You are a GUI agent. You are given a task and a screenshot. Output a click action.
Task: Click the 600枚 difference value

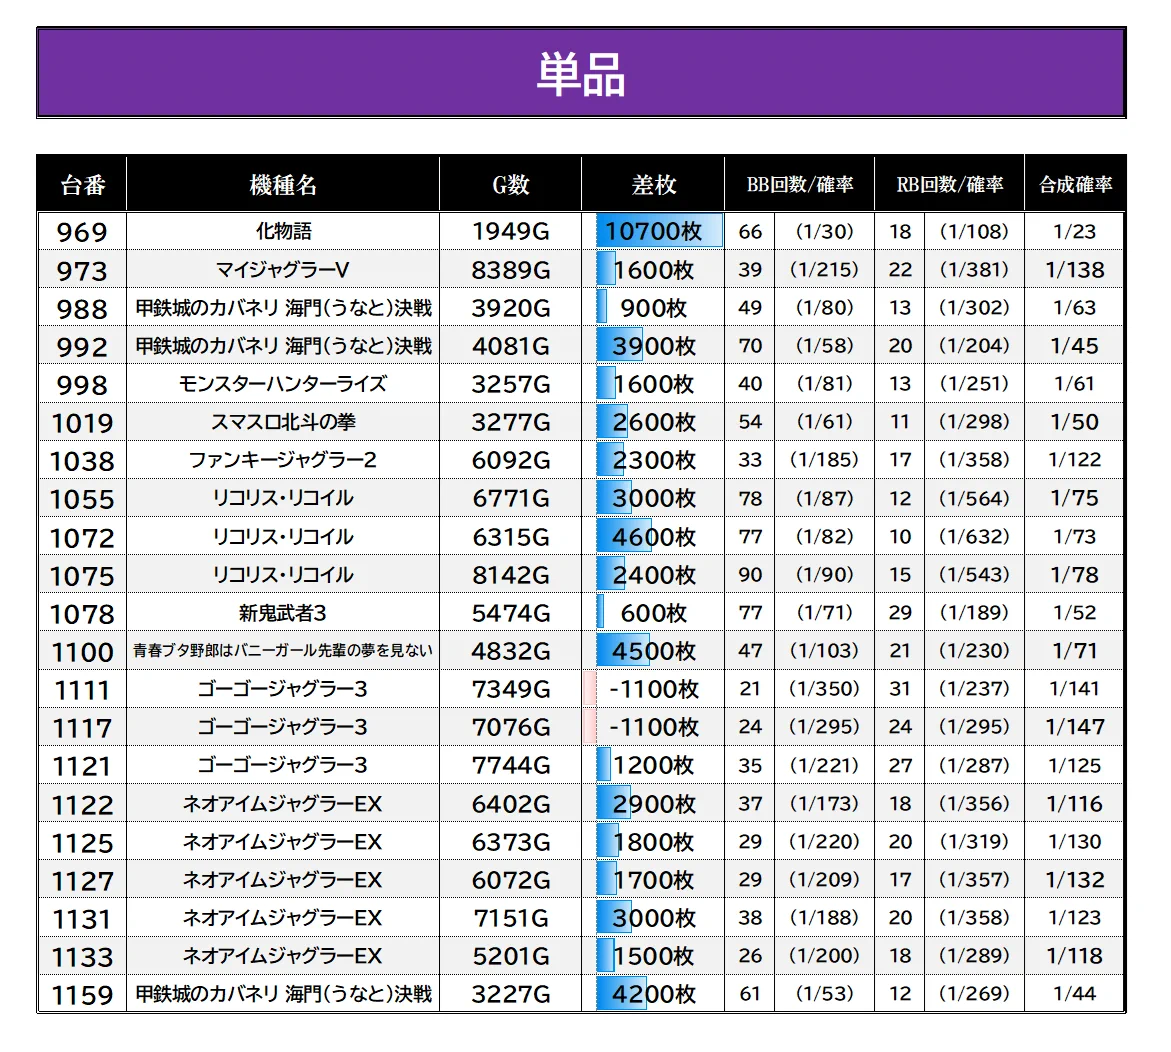click(653, 613)
